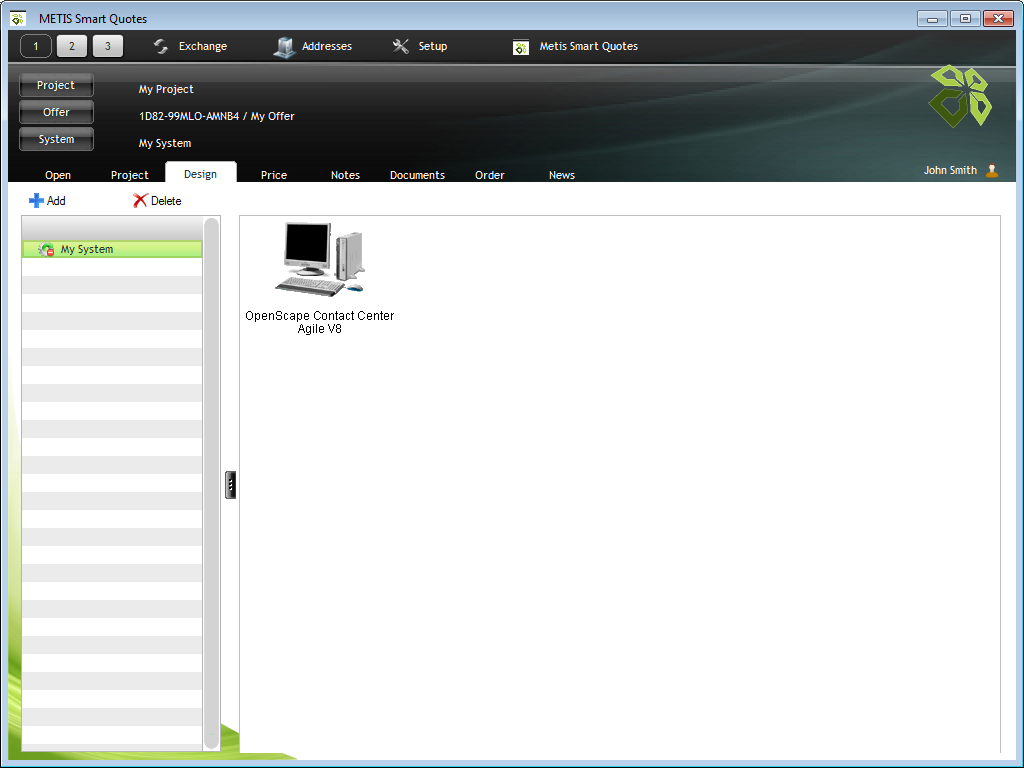
Task: Open the Addresses building icon
Action: 285,47
